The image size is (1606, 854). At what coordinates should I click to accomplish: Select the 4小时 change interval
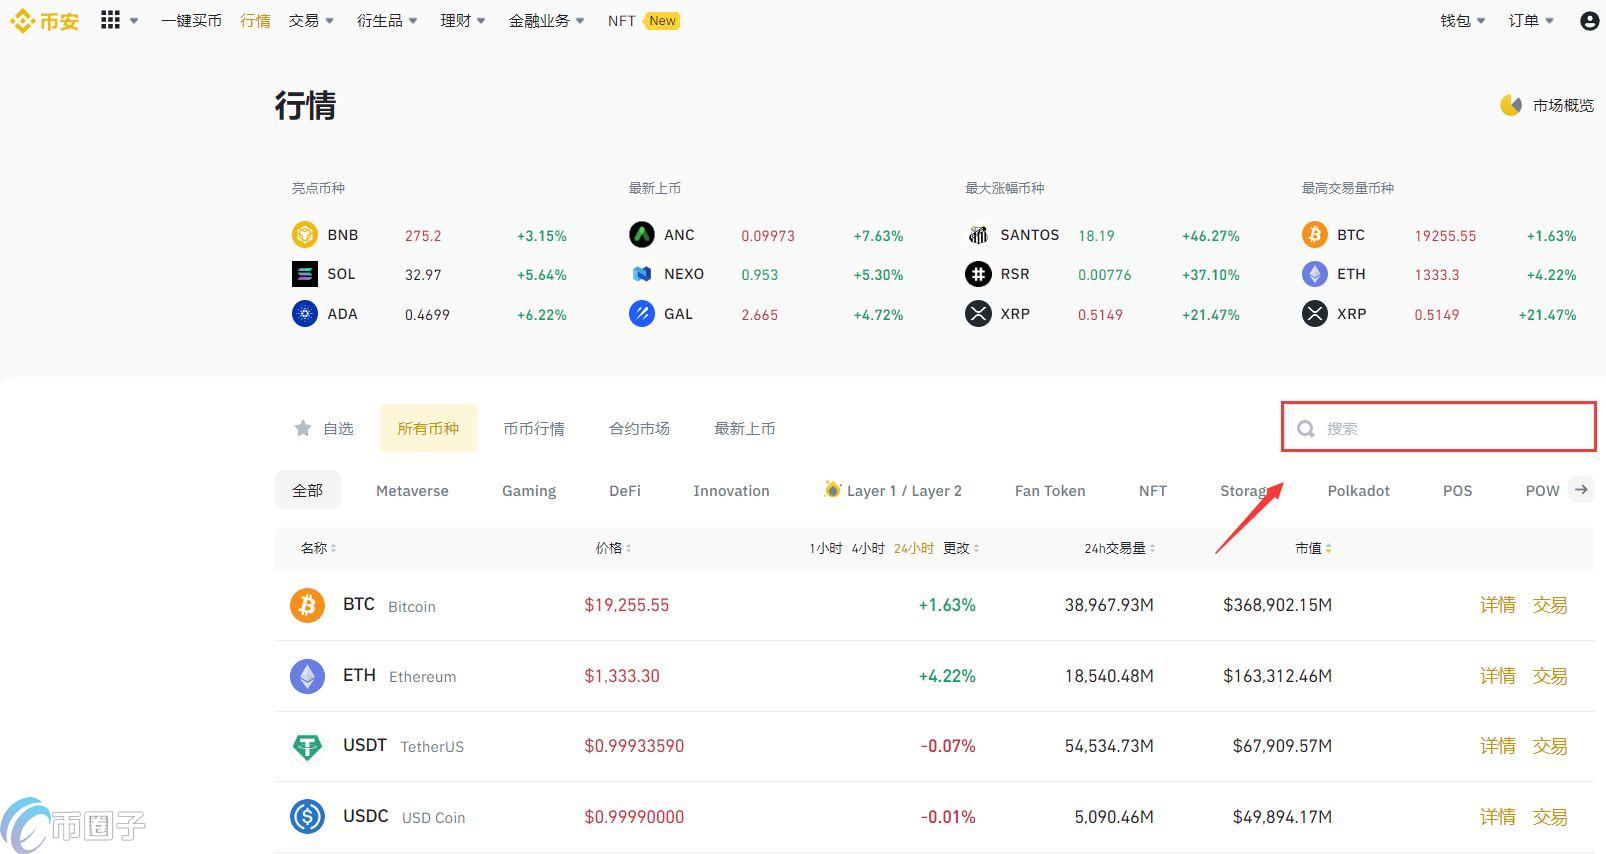(868, 548)
